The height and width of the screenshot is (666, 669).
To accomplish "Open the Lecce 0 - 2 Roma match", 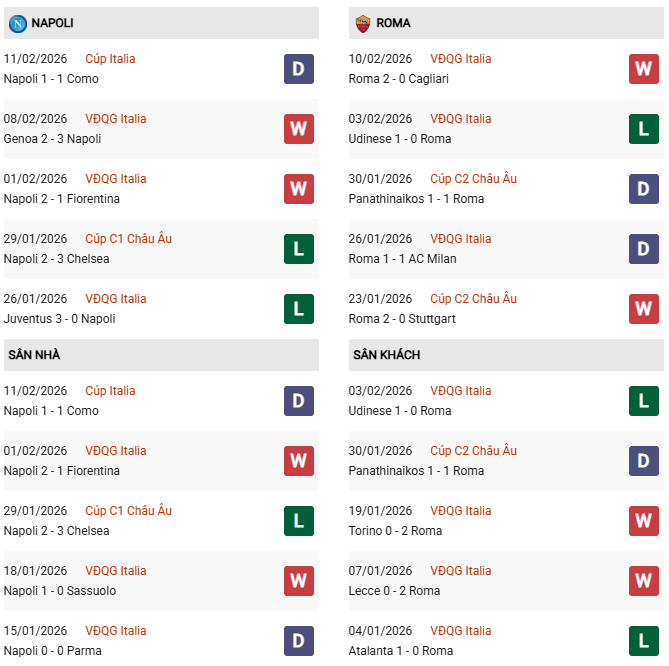I will (x=394, y=591).
